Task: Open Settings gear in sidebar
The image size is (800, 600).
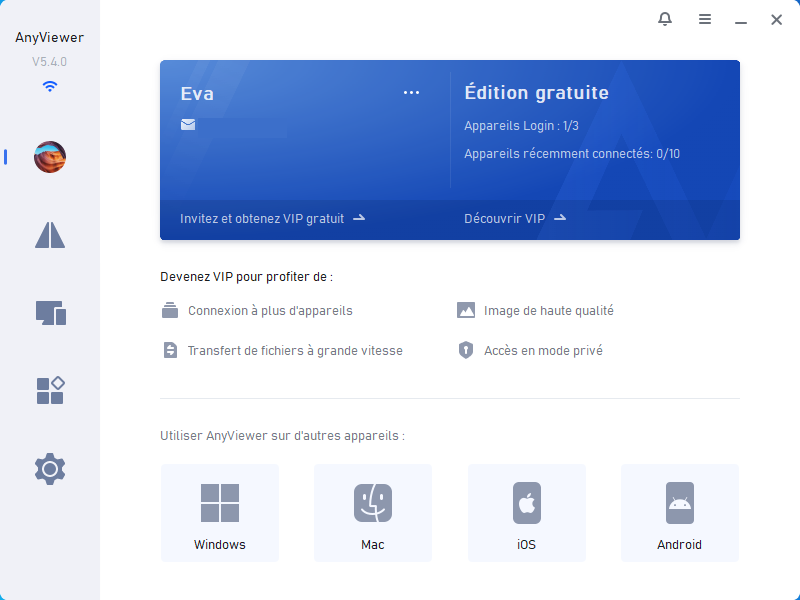Action: pyautogui.click(x=50, y=468)
